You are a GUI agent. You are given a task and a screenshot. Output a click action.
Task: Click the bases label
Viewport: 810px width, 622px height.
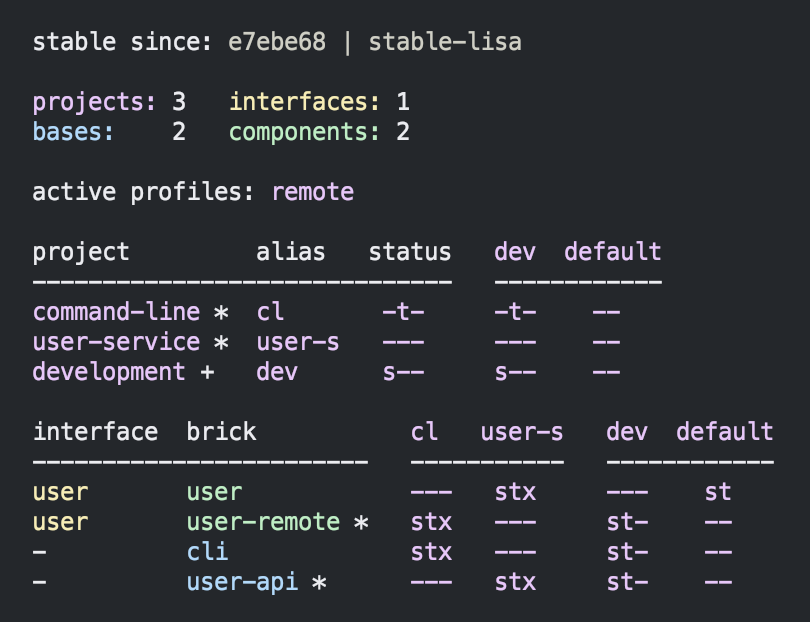coord(73,132)
